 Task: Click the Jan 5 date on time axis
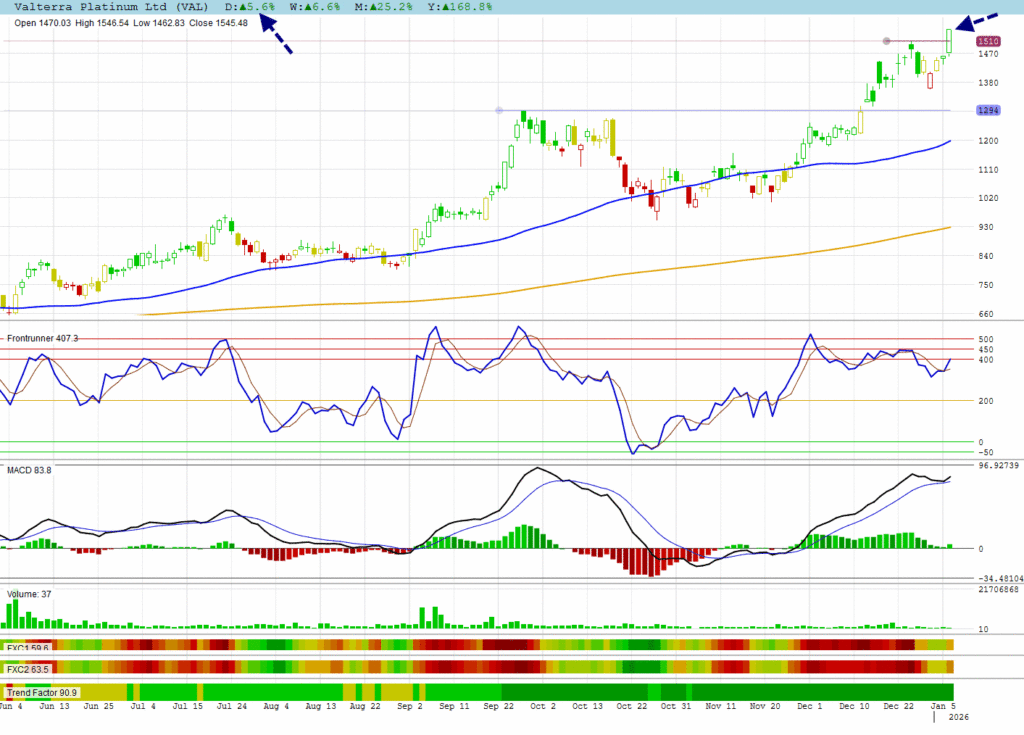[942, 706]
